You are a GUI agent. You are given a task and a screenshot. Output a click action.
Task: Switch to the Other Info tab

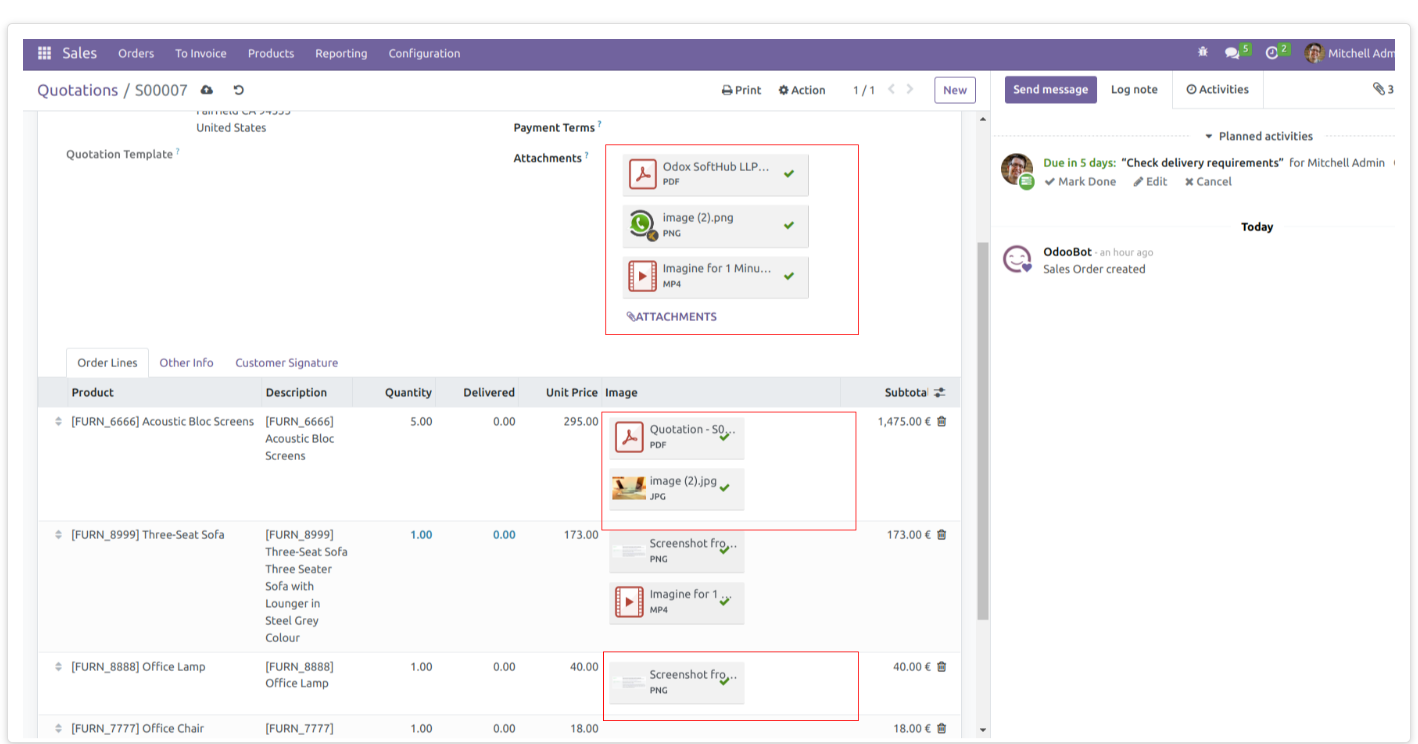186,362
